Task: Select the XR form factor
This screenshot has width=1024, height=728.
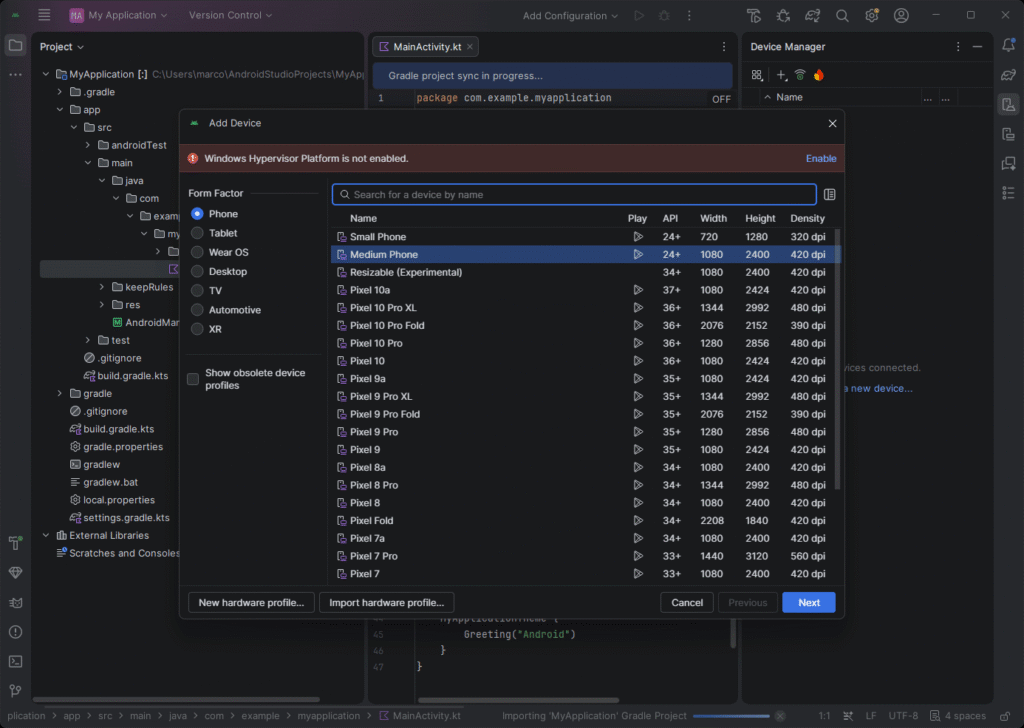Action: pos(197,329)
